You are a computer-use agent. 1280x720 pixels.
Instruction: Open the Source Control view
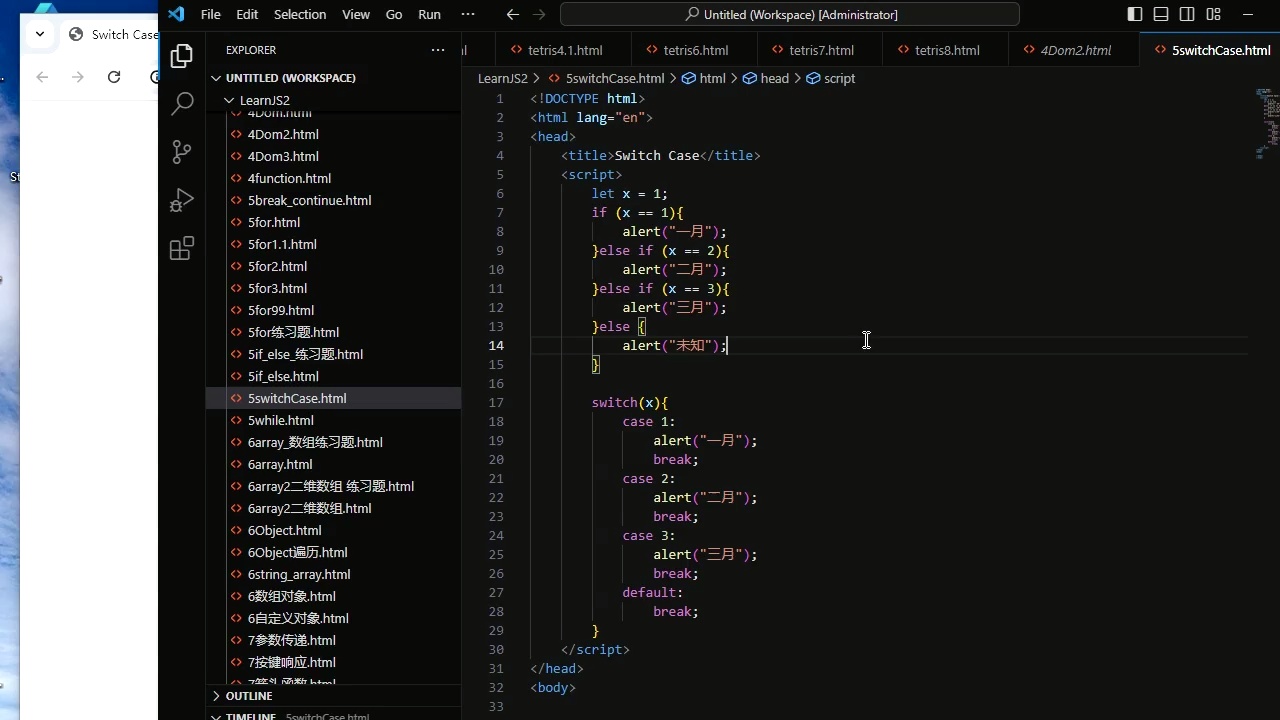coord(181,151)
